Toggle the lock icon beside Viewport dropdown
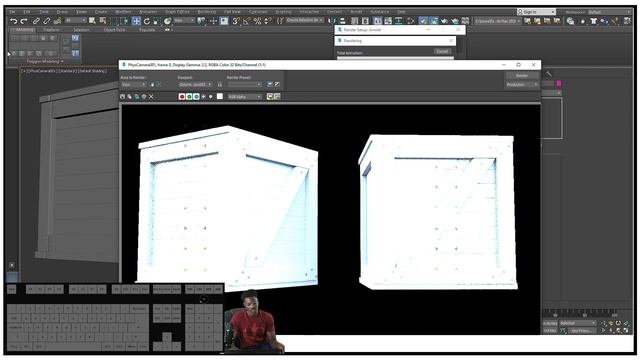The width and height of the screenshot is (640, 360). [x=220, y=84]
